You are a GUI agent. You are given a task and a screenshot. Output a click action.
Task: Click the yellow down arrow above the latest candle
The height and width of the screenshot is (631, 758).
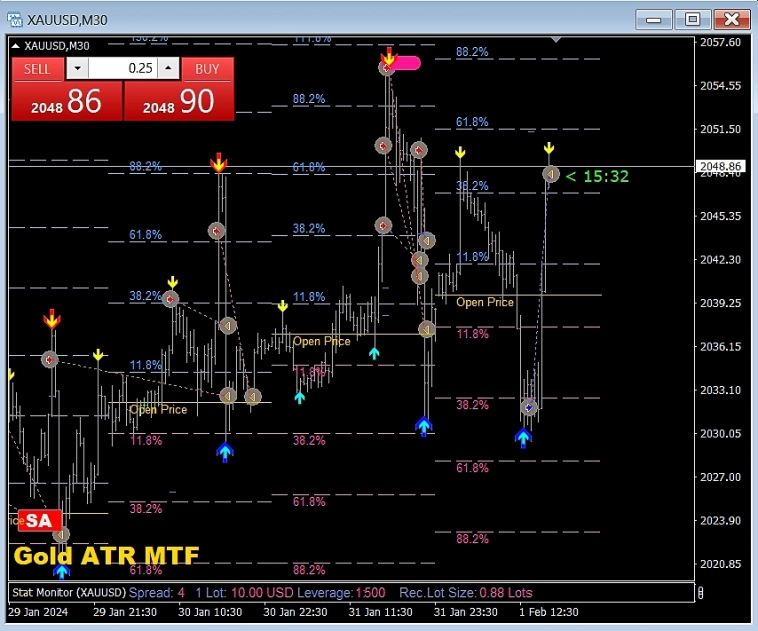[549, 150]
